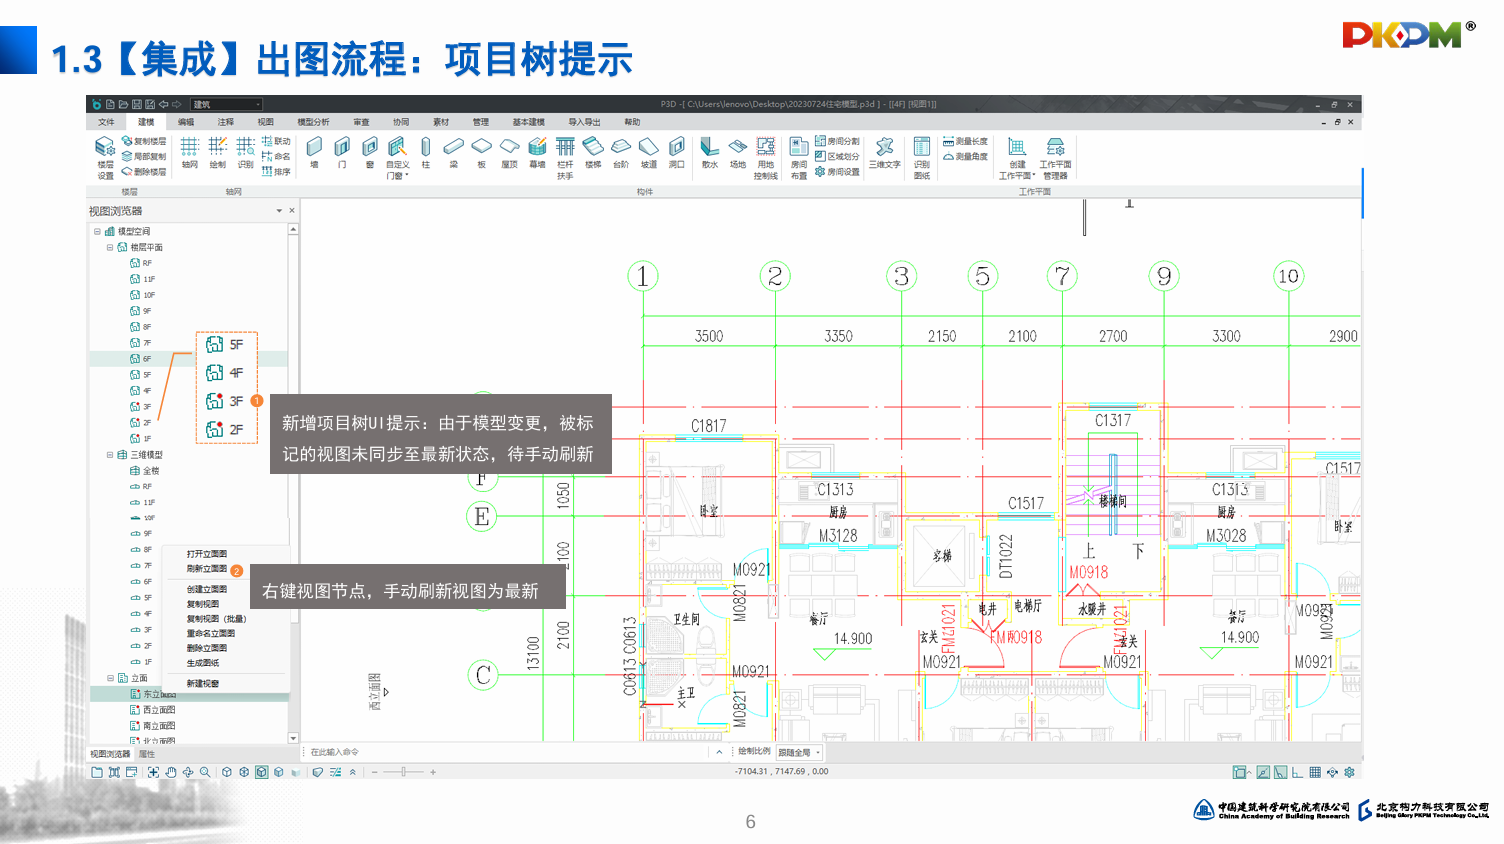This screenshot has height=844, width=1504.
Task: Click the save icon in the quick access bar
Action: [137, 104]
